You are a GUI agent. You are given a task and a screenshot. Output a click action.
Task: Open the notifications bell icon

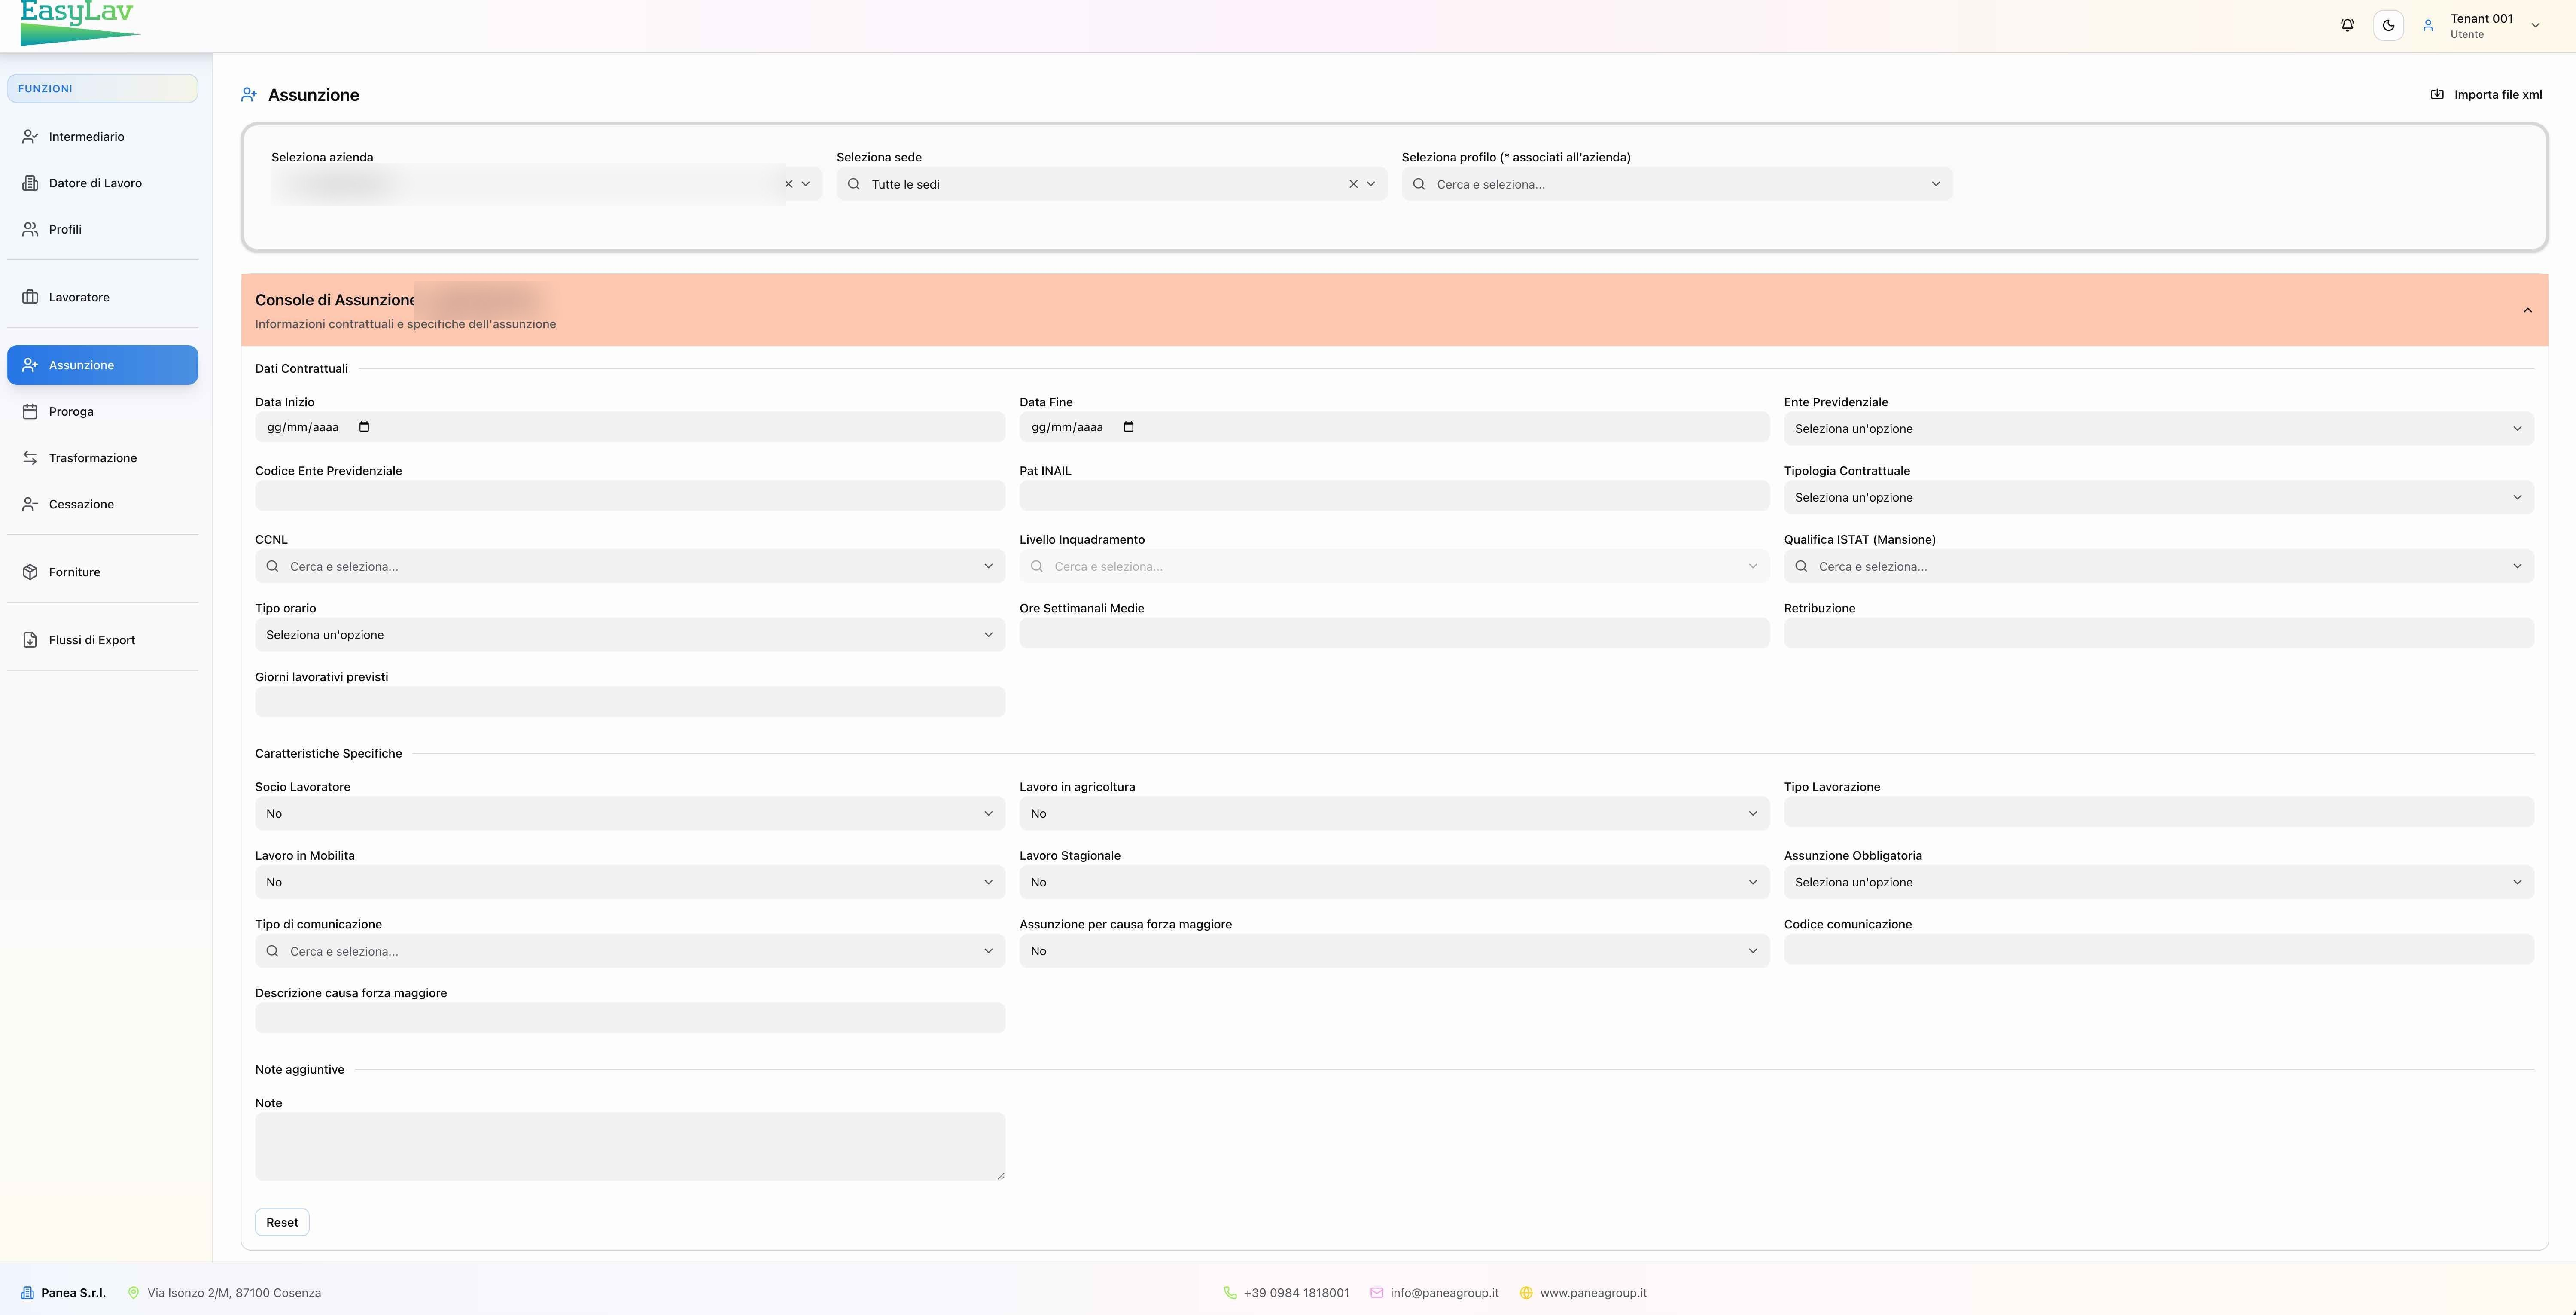click(x=2347, y=25)
